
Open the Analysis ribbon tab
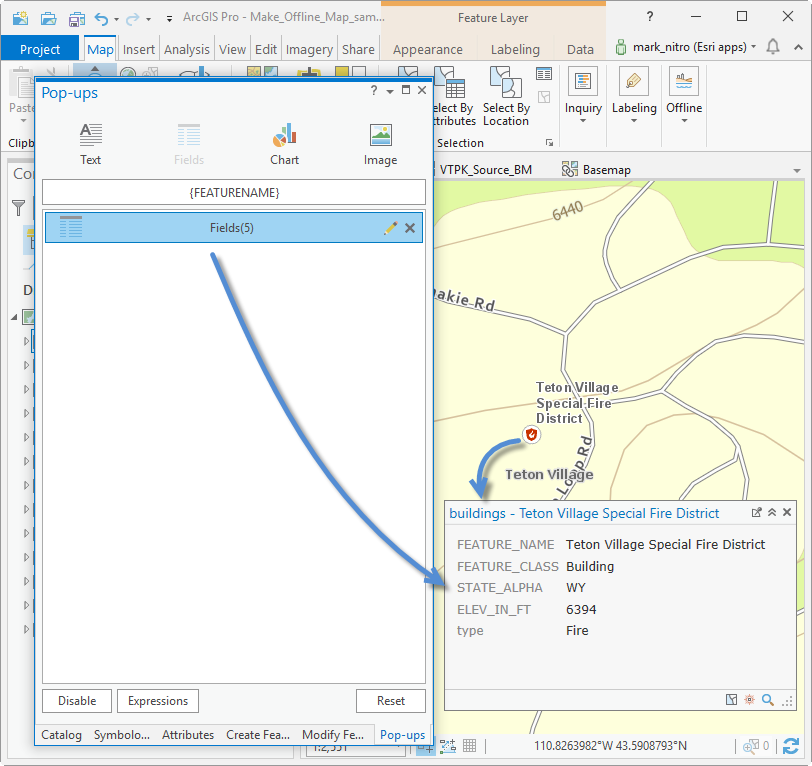point(187,49)
